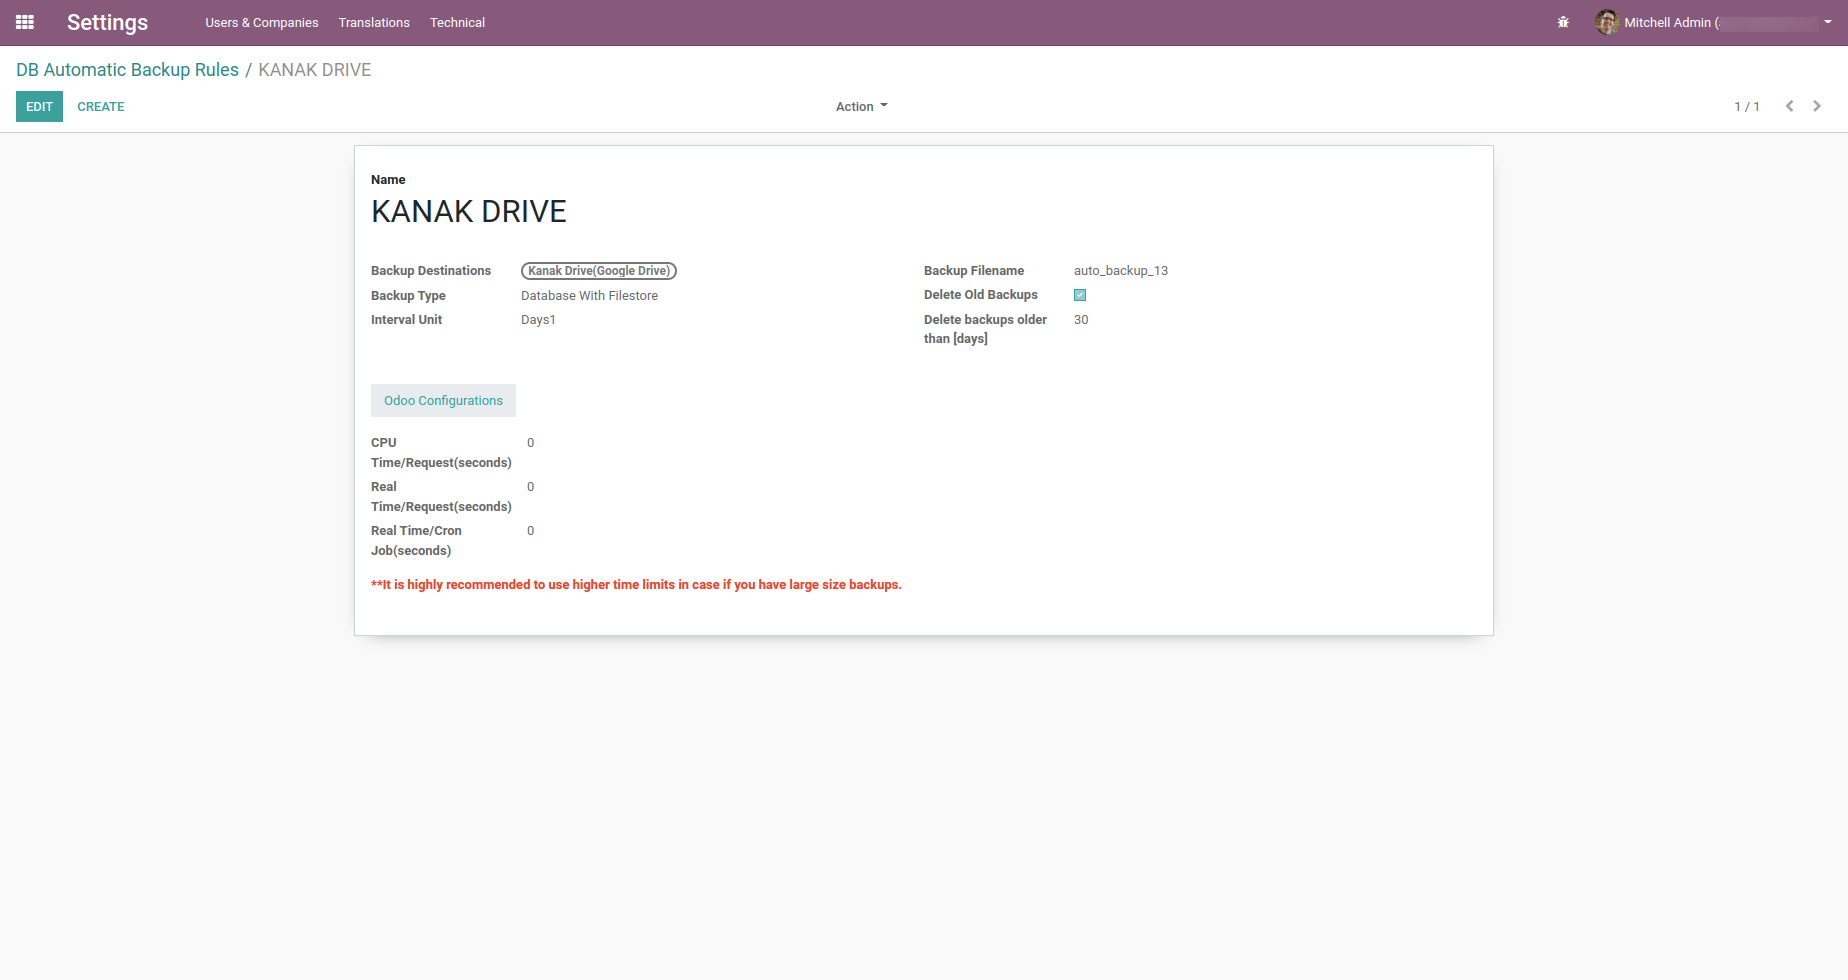Select the Odoo Configurations tab
The height and width of the screenshot is (980, 1848).
443,400
